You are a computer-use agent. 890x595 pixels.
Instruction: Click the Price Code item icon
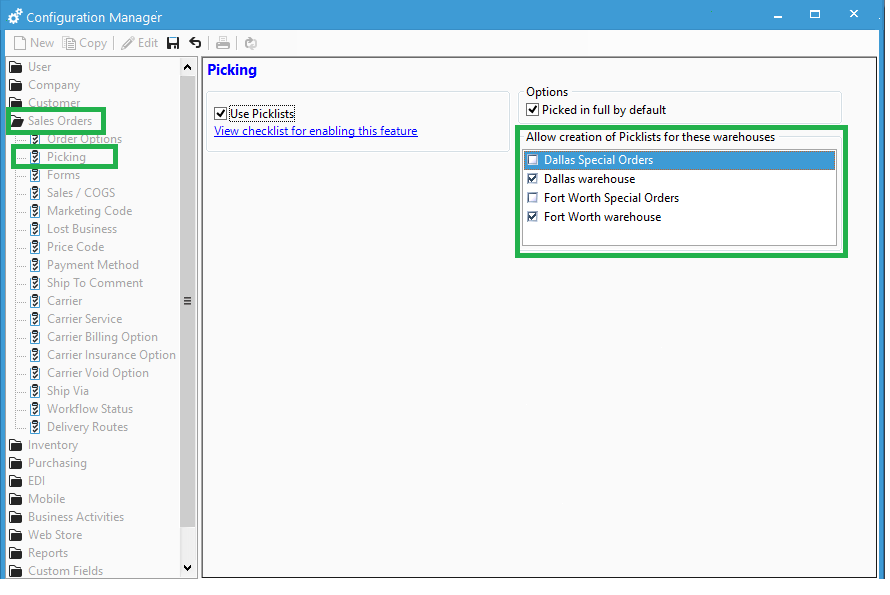pos(35,247)
